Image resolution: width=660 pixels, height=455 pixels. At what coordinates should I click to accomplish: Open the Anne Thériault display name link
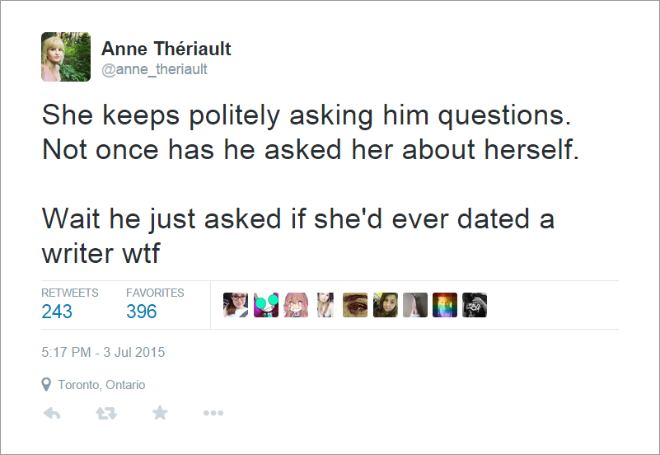[x=166, y=48]
